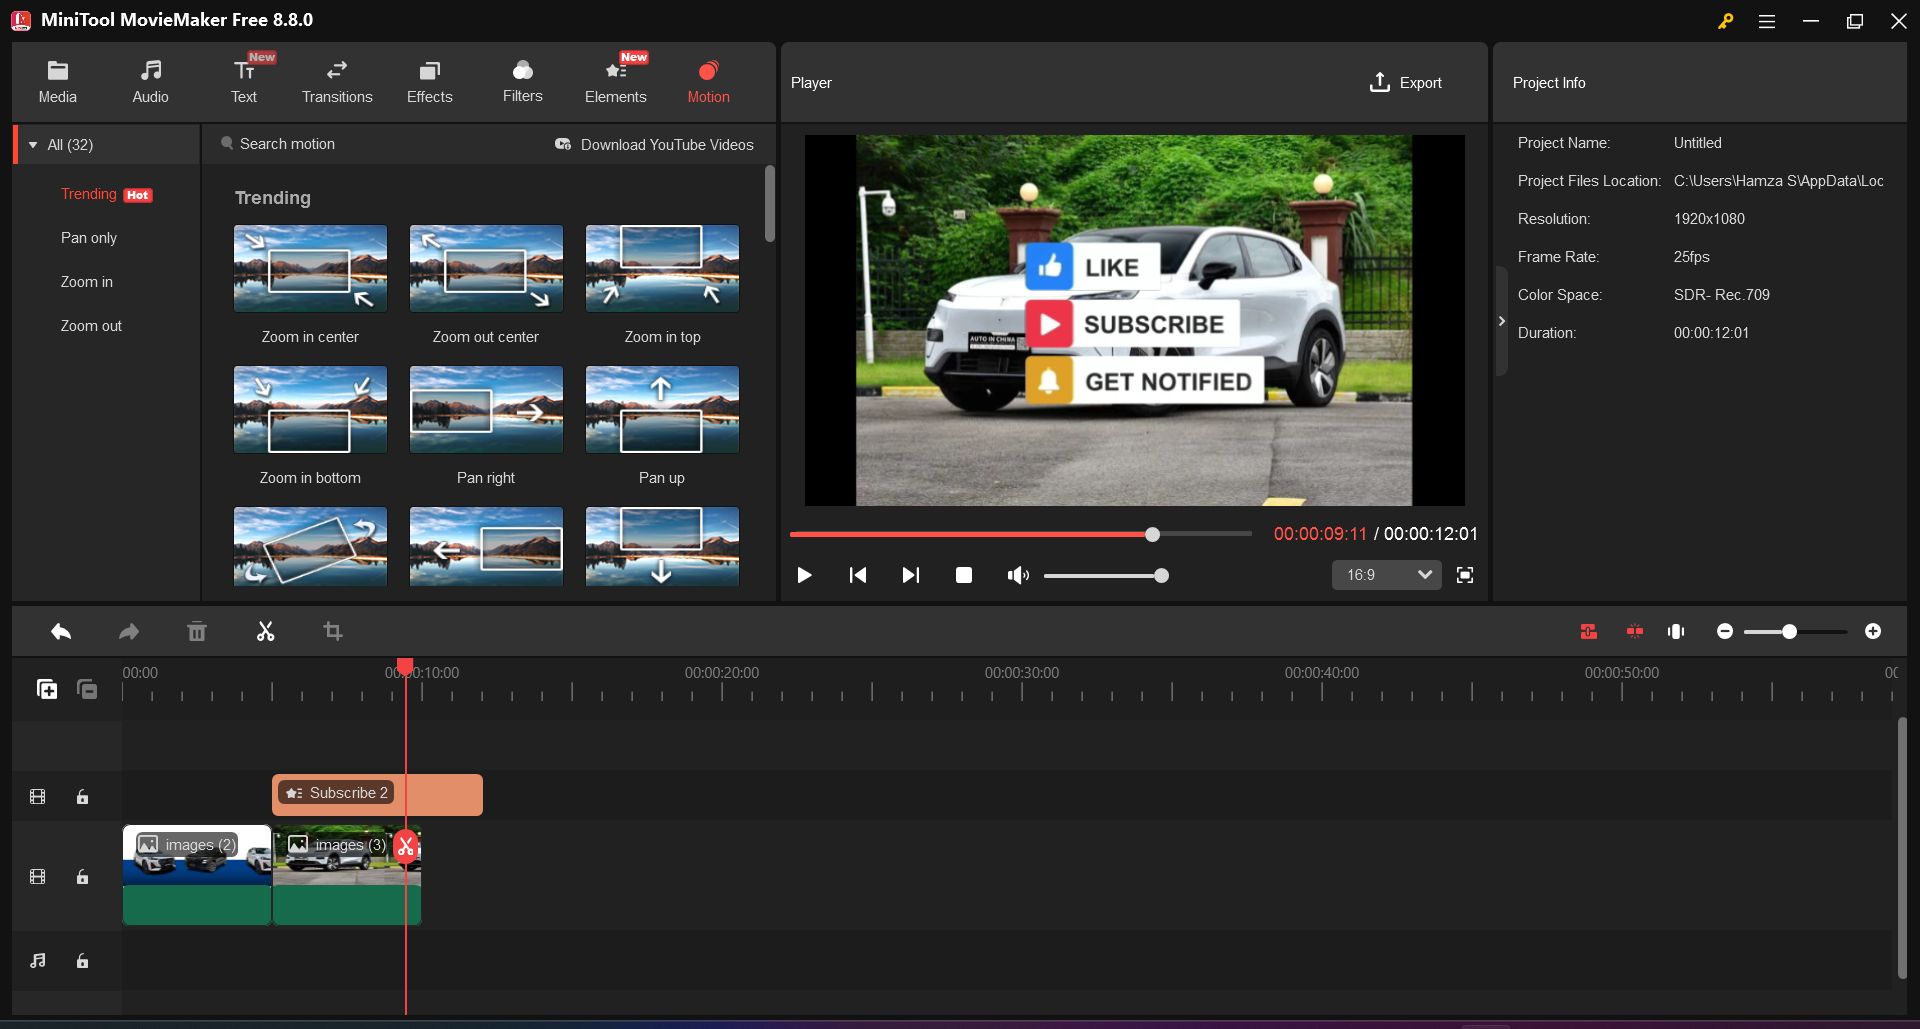The image size is (1920, 1029).
Task: Open the Audio tab
Action: pyautogui.click(x=150, y=82)
